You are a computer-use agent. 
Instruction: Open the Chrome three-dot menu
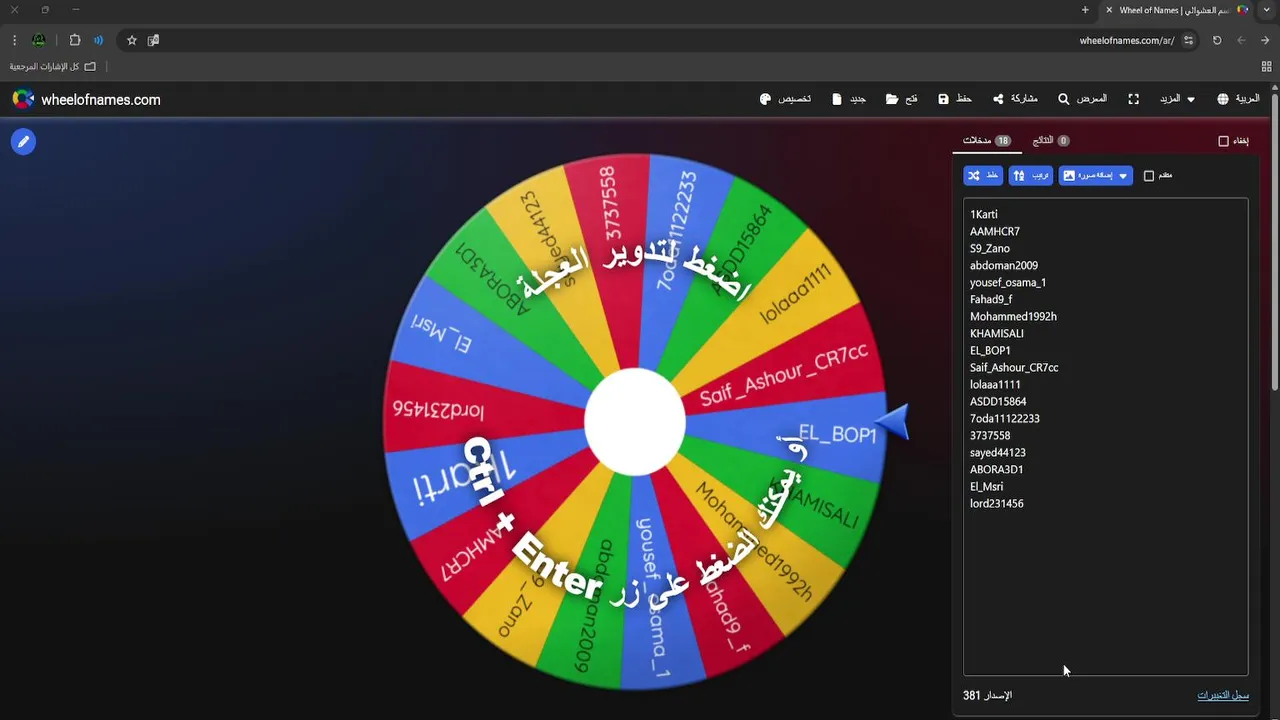[x=14, y=40]
